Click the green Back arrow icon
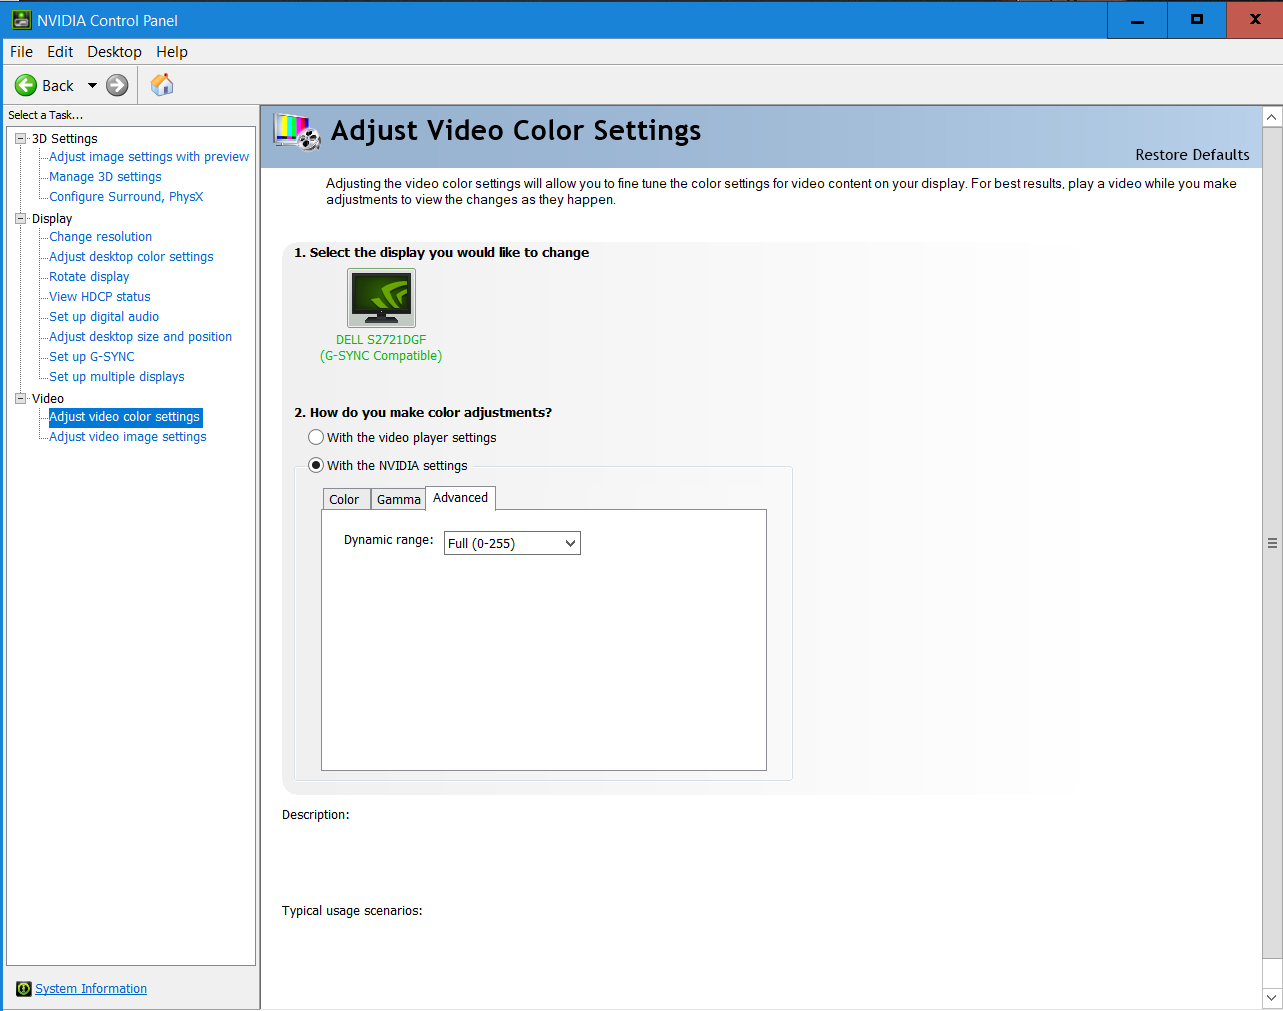The height and width of the screenshot is (1011, 1283). point(26,85)
